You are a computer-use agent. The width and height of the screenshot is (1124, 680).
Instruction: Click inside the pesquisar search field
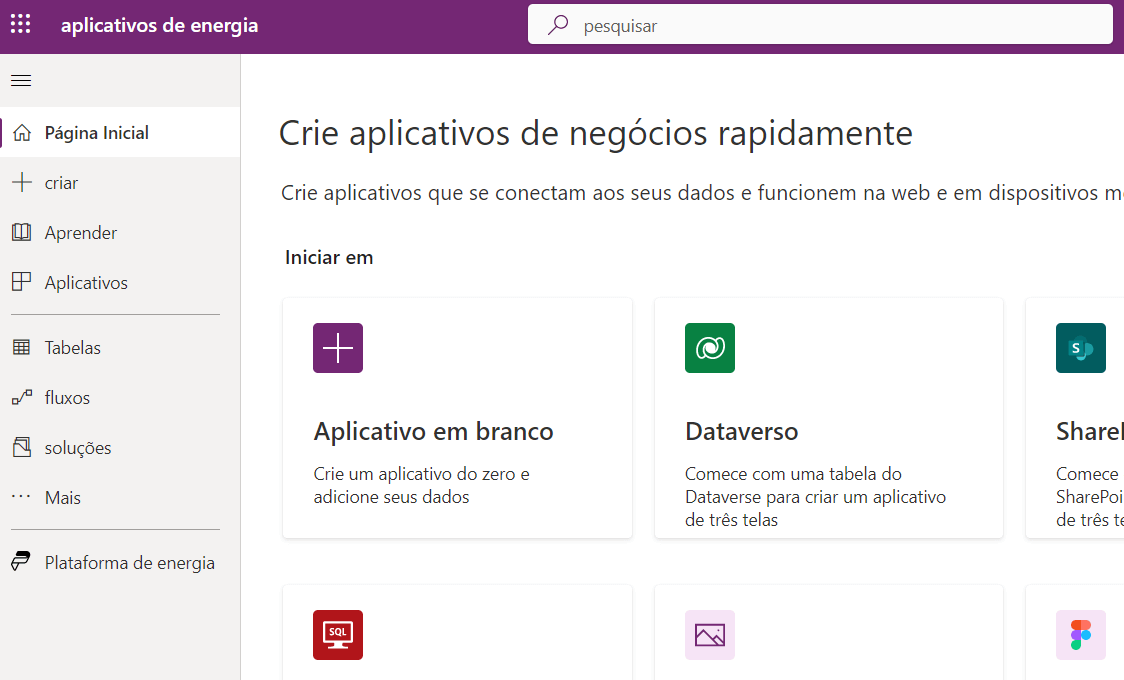(x=820, y=24)
